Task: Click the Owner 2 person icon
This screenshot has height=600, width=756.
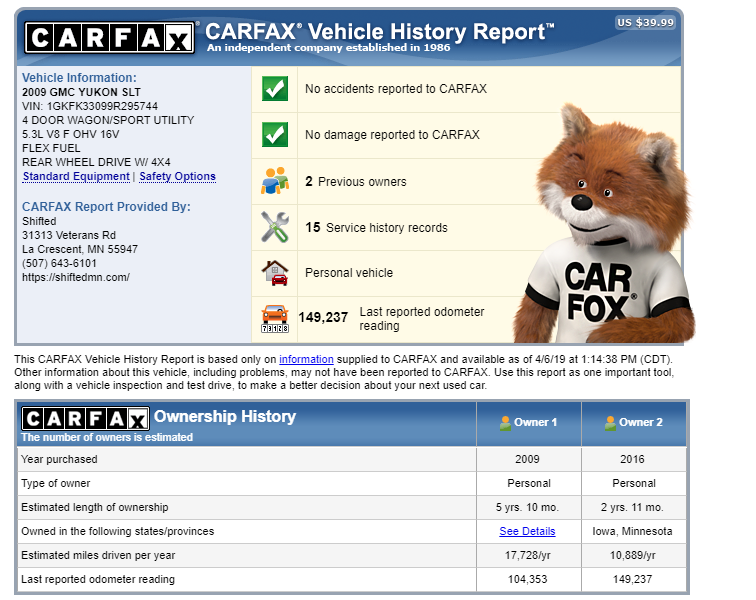Action: click(610, 423)
